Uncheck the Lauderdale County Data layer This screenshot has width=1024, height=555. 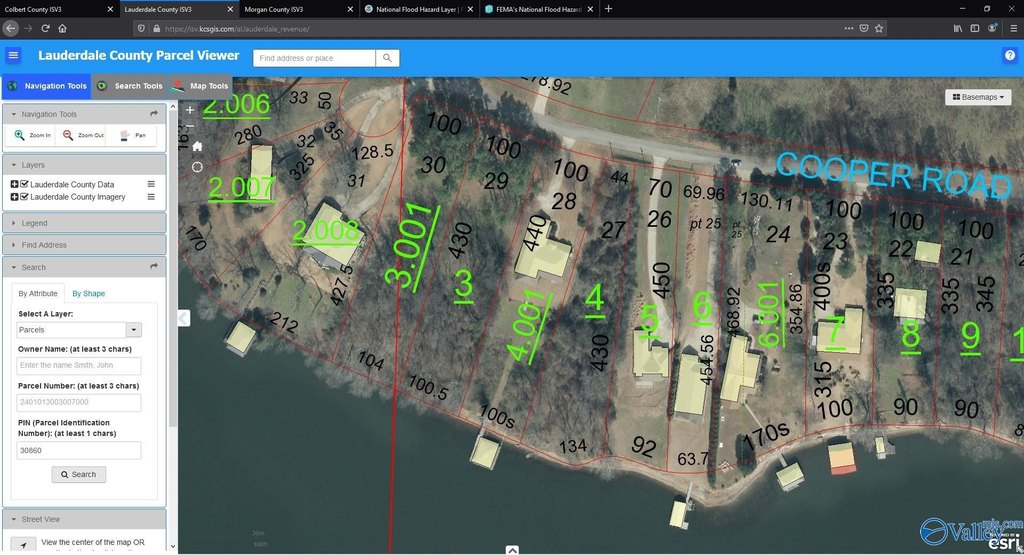pyautogui.click(x=25, y=184)
